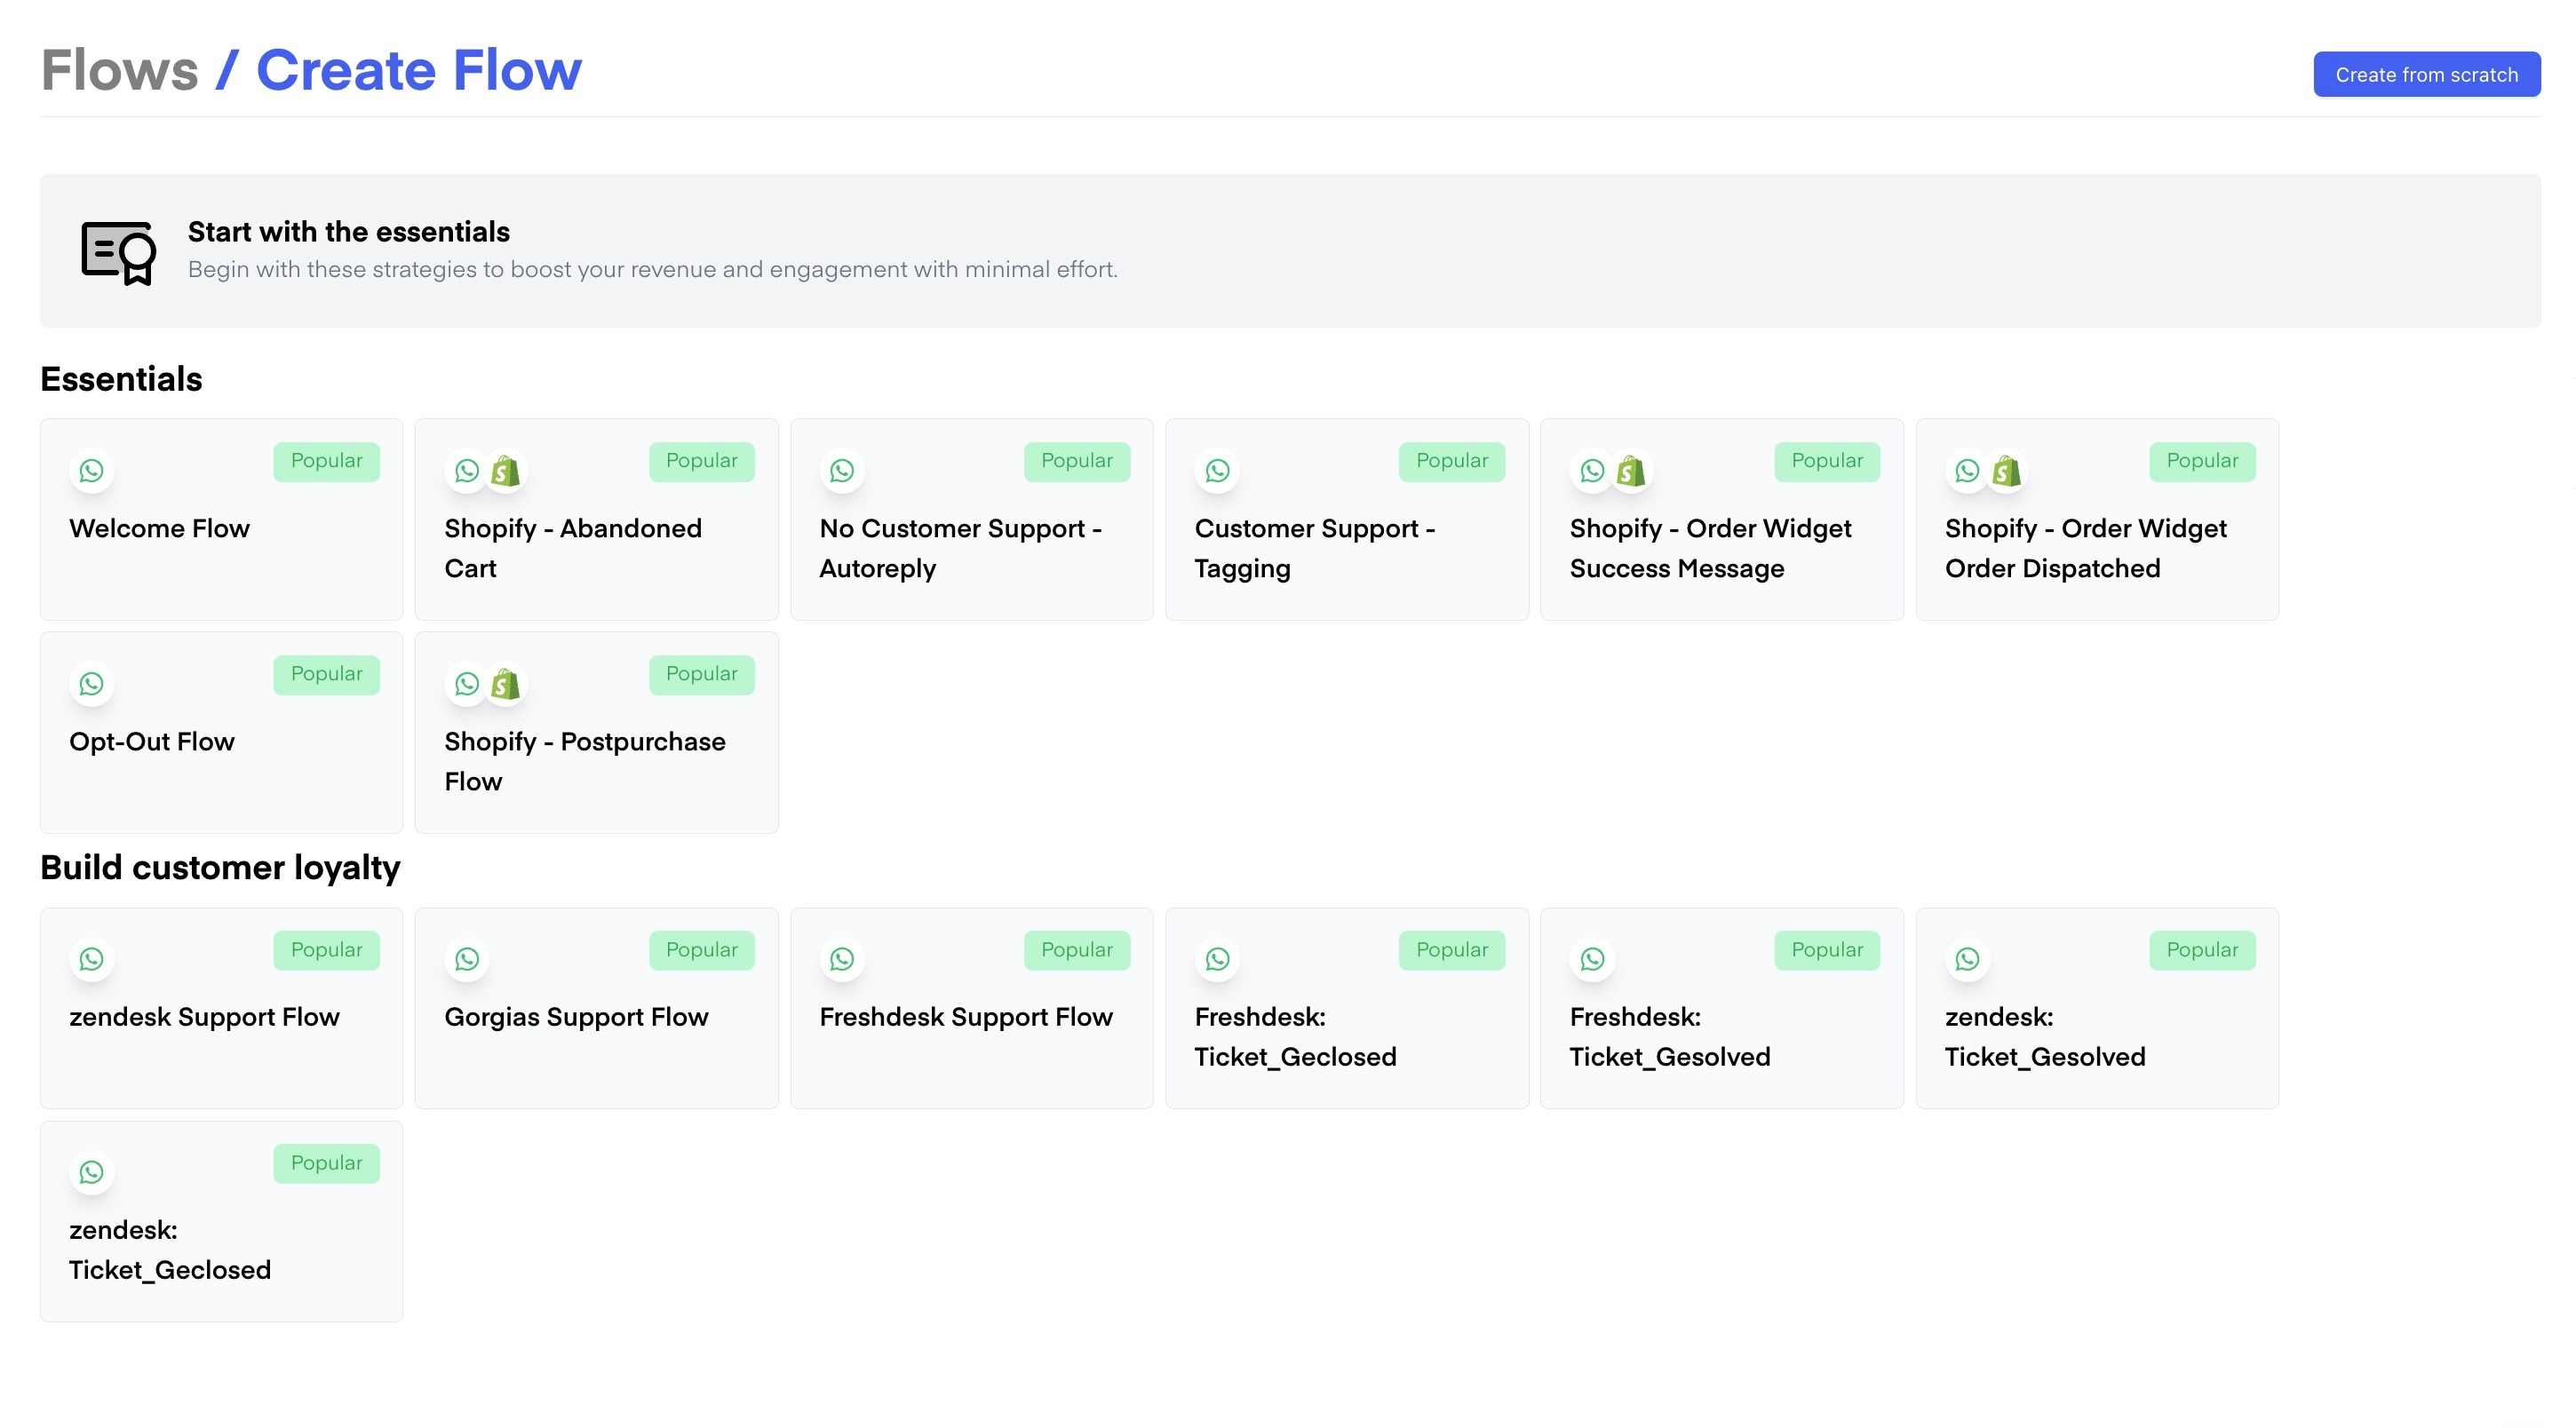Click the Popular badge on zendesk: Ticket_Geclosed card

[326, 1163]
